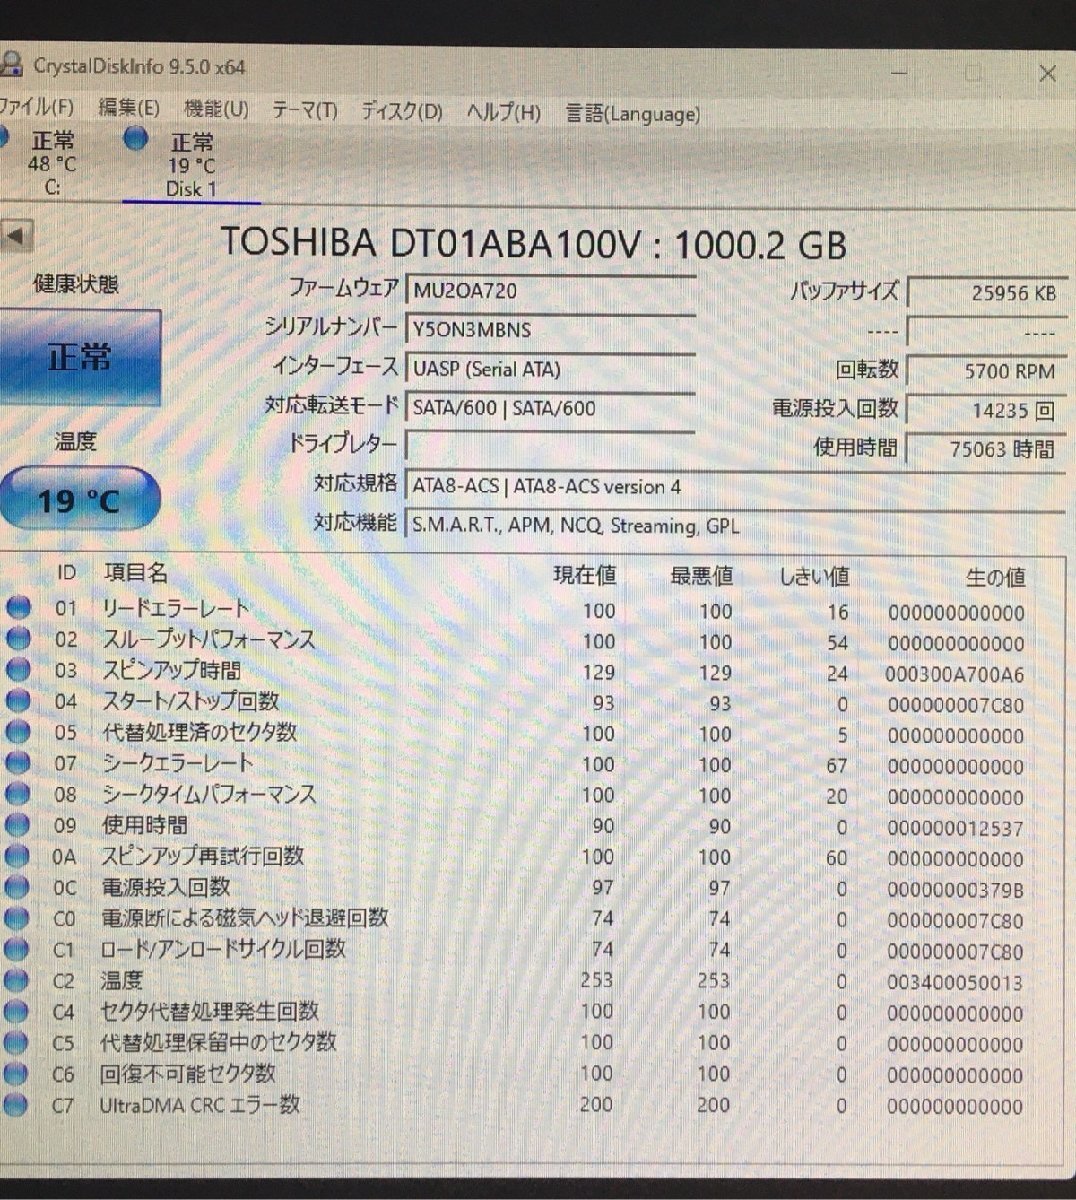Open the 機能(U) menu
Viewport: 1076px width, 1200px height.
point(216,108)
